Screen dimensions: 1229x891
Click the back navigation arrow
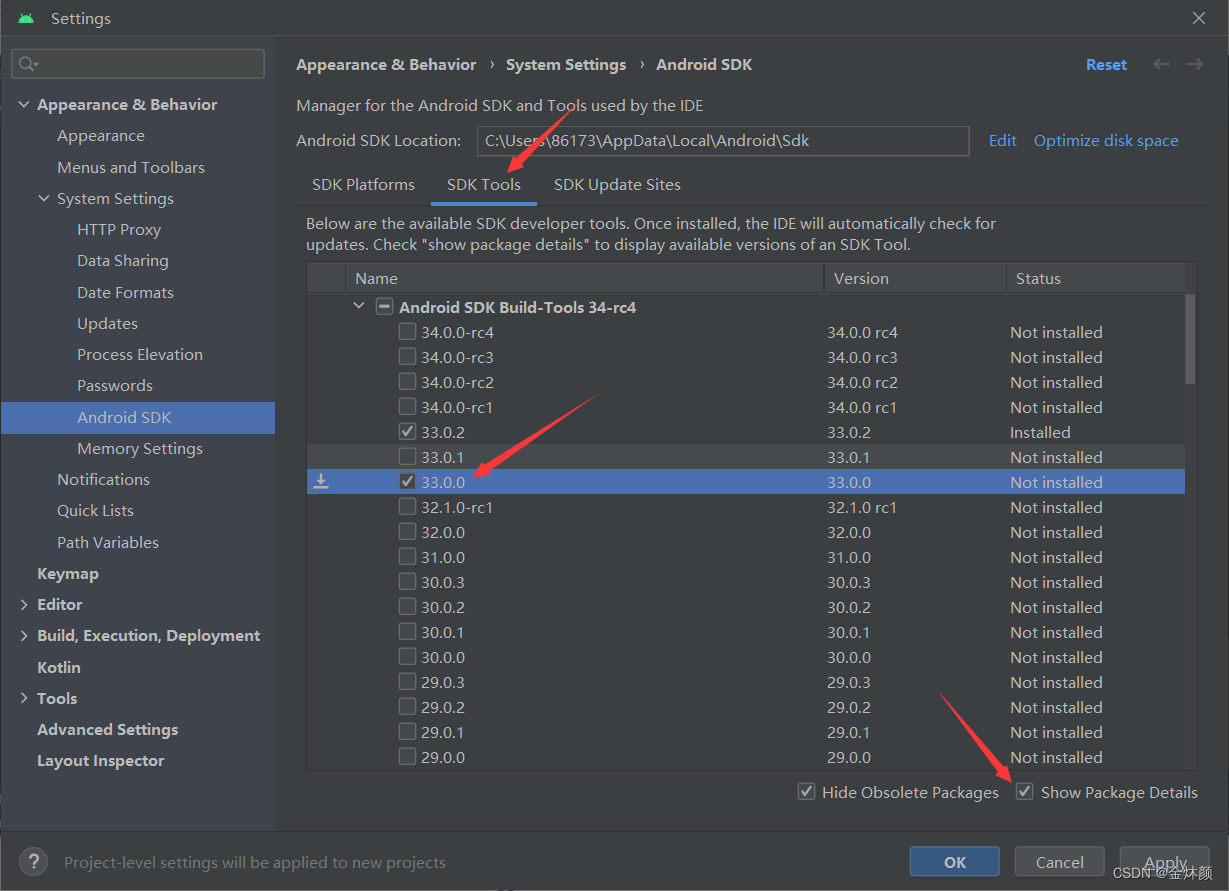click(x=1161, y=64)
